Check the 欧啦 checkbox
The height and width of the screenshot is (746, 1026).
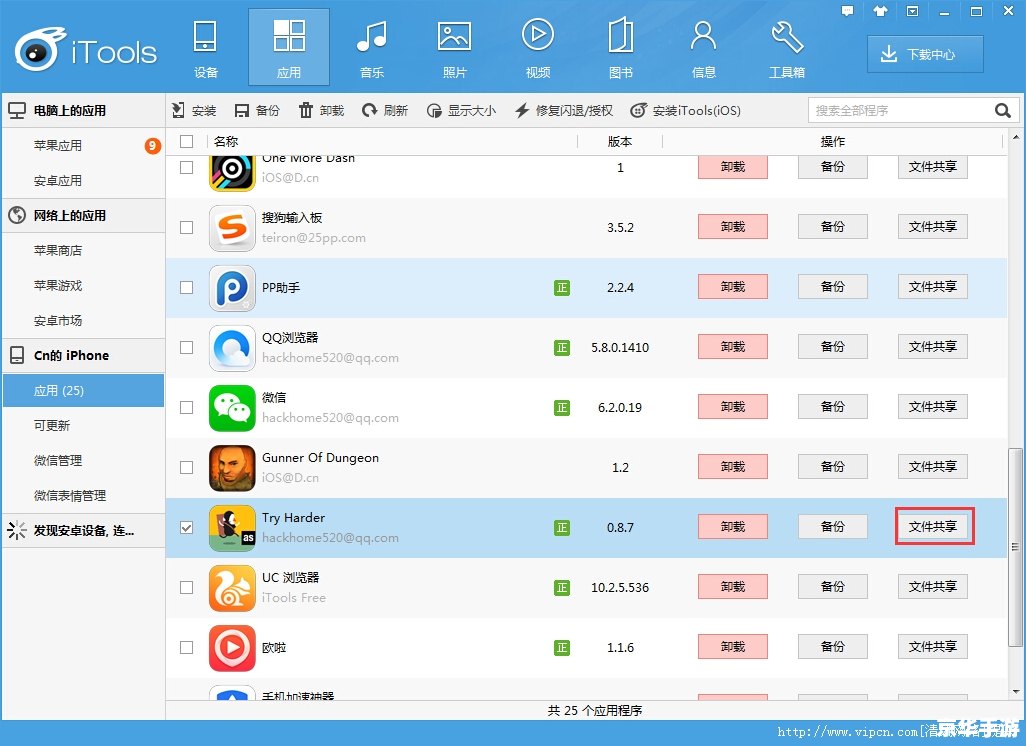[186, 647]
